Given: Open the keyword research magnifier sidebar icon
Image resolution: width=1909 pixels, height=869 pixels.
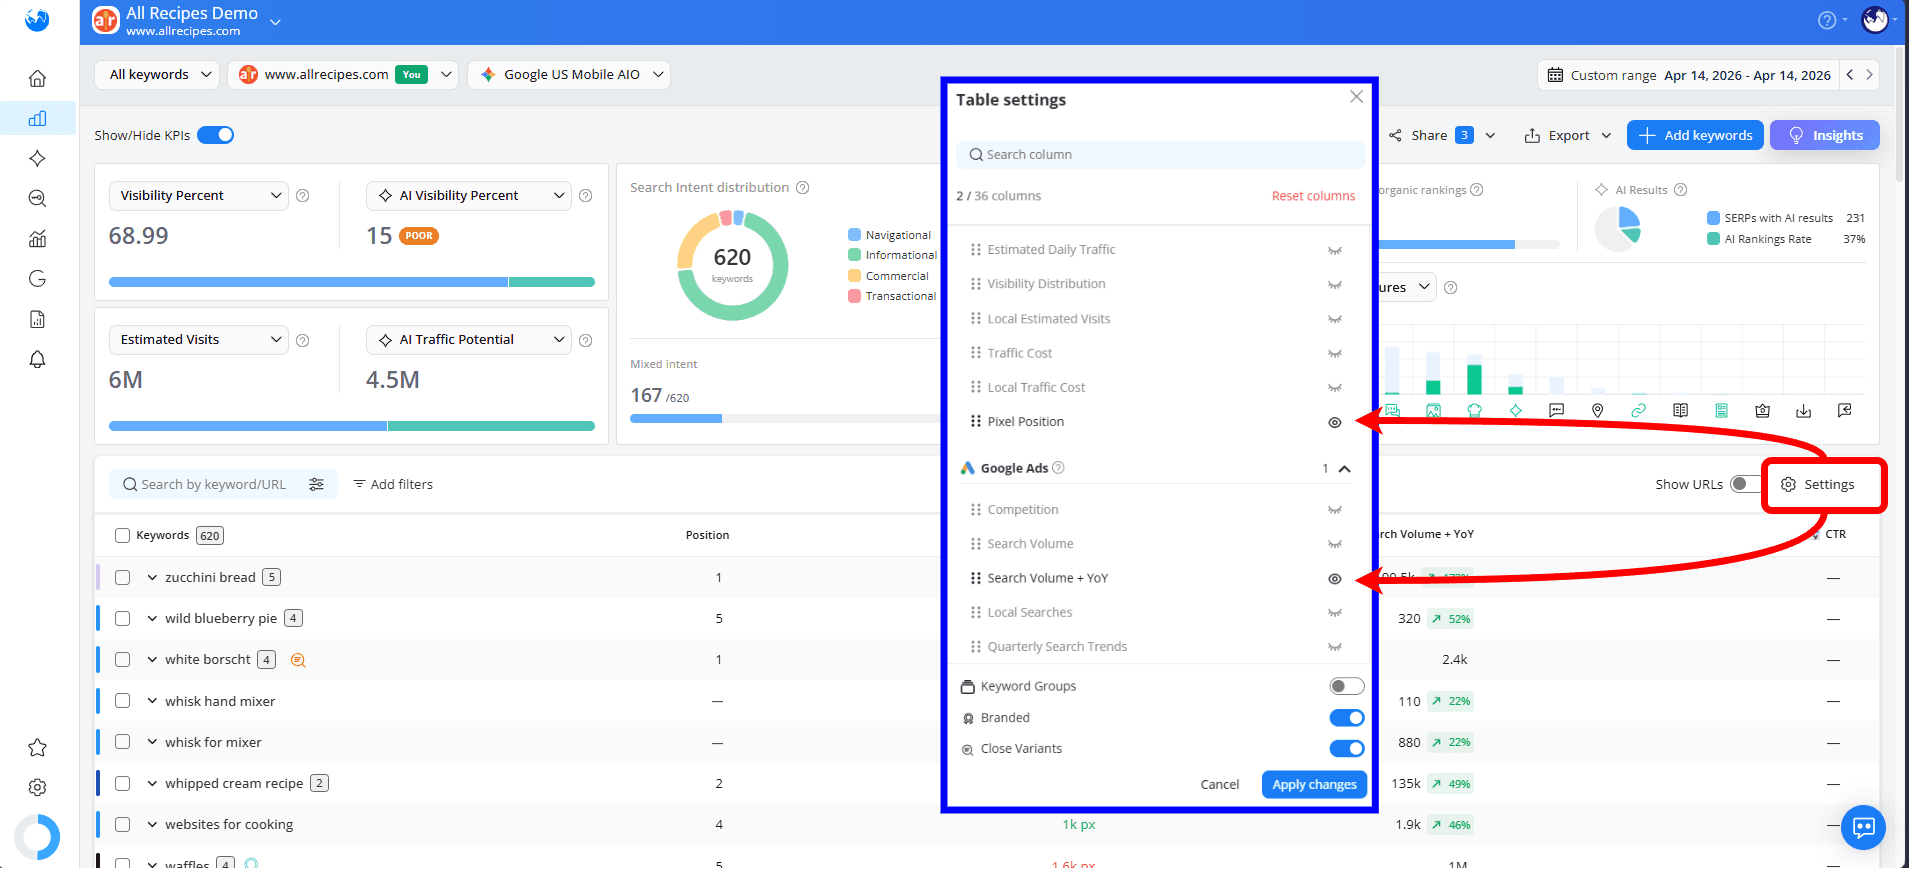Looking at the screenshot, I should (37, 198).
